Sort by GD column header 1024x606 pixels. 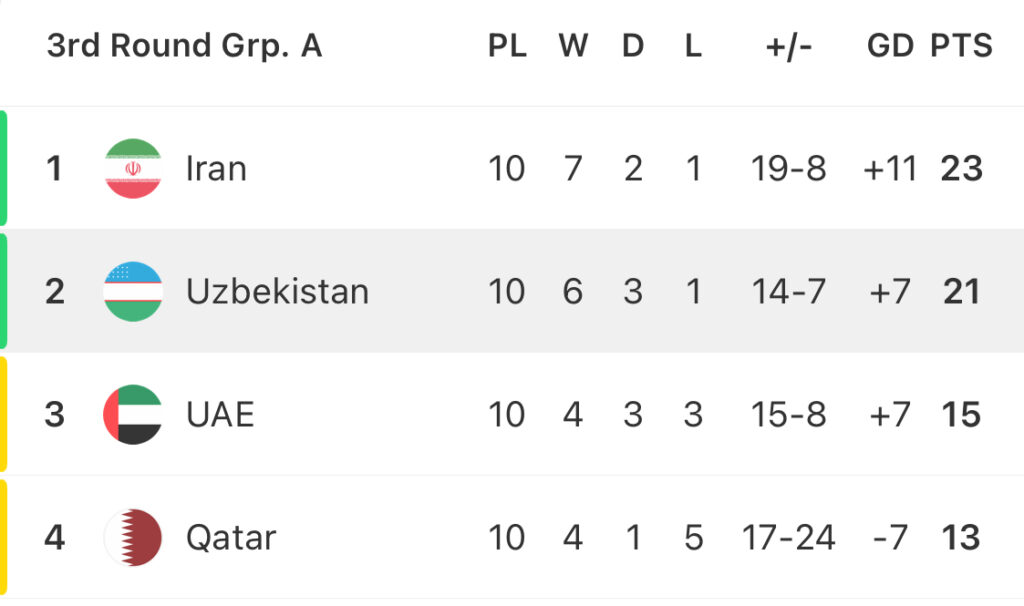tap(890, 46)
